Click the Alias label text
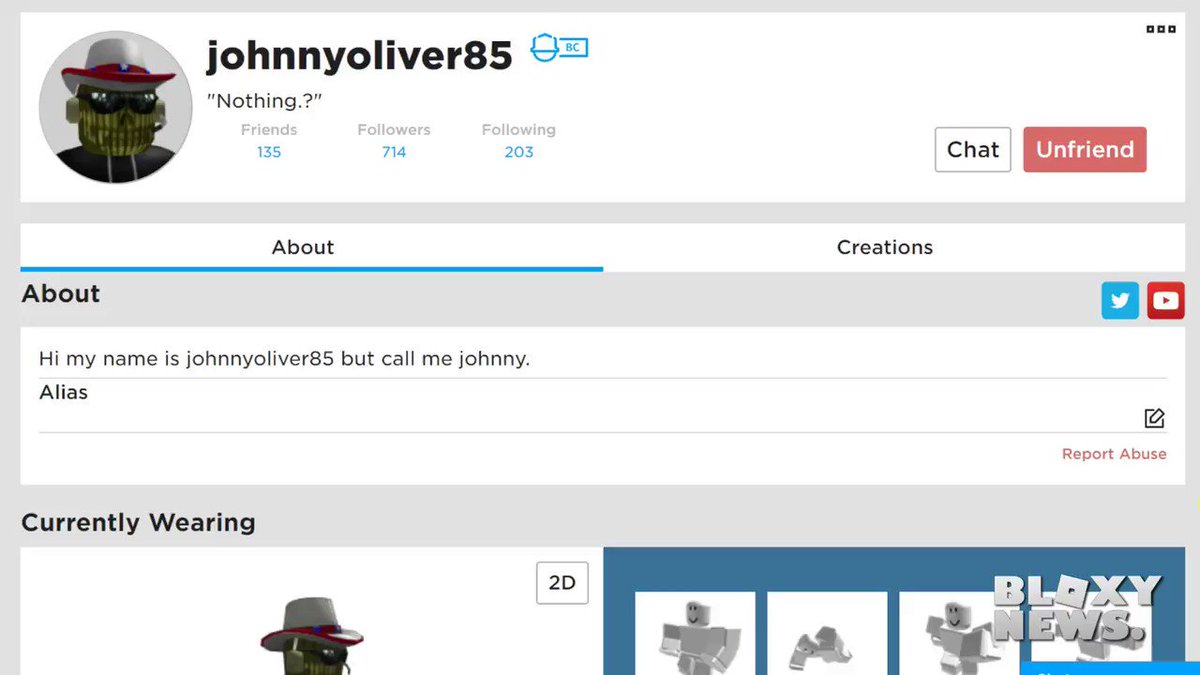Screen dimensions: 1200x675 coord(64,392)
